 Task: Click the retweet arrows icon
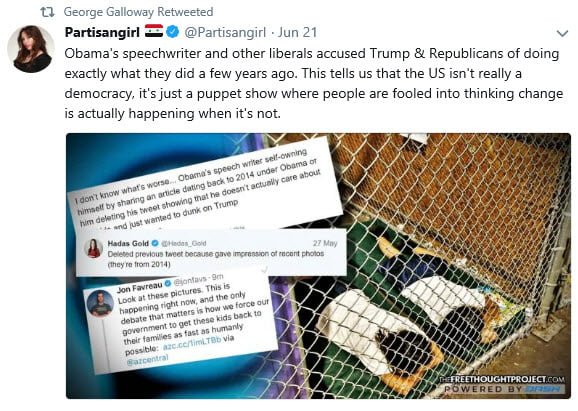click(47, 13)
